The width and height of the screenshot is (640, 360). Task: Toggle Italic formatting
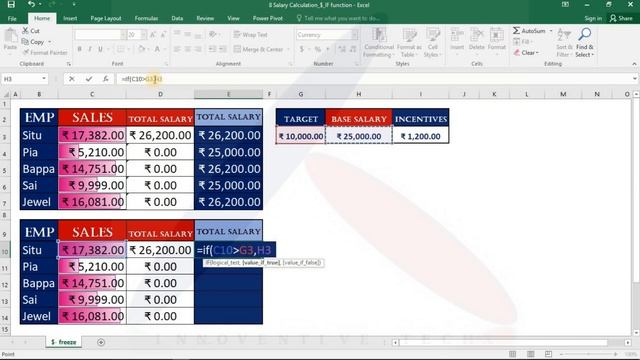(x=90, y=49)
